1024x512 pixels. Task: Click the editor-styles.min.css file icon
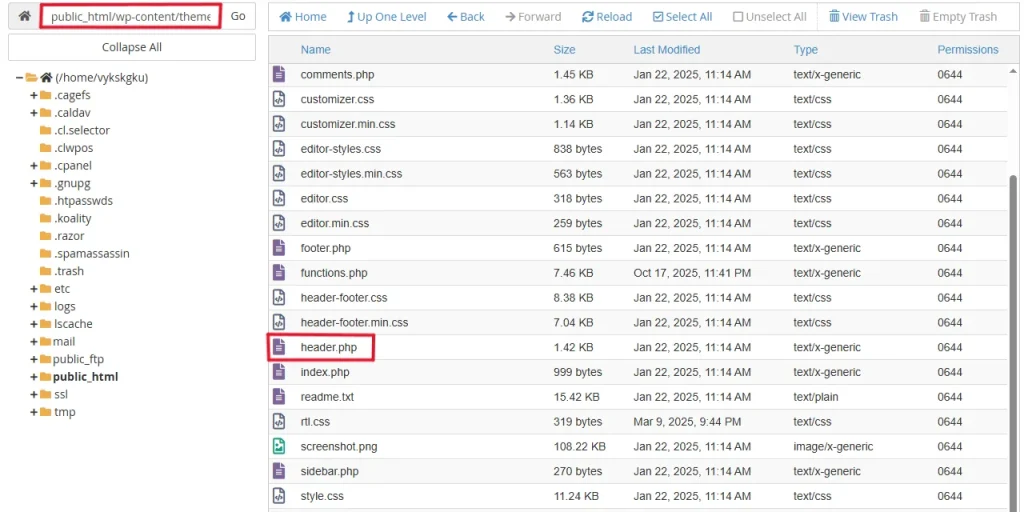[279, 174]
